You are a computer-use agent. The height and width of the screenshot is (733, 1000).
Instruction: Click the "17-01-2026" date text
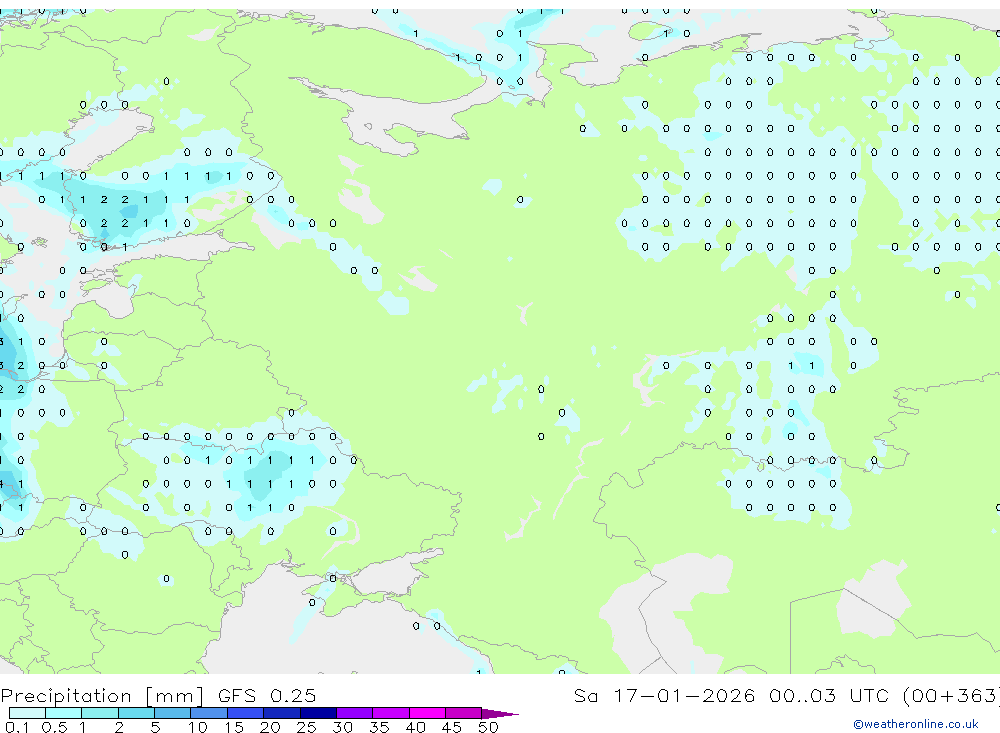pos(684,695)
